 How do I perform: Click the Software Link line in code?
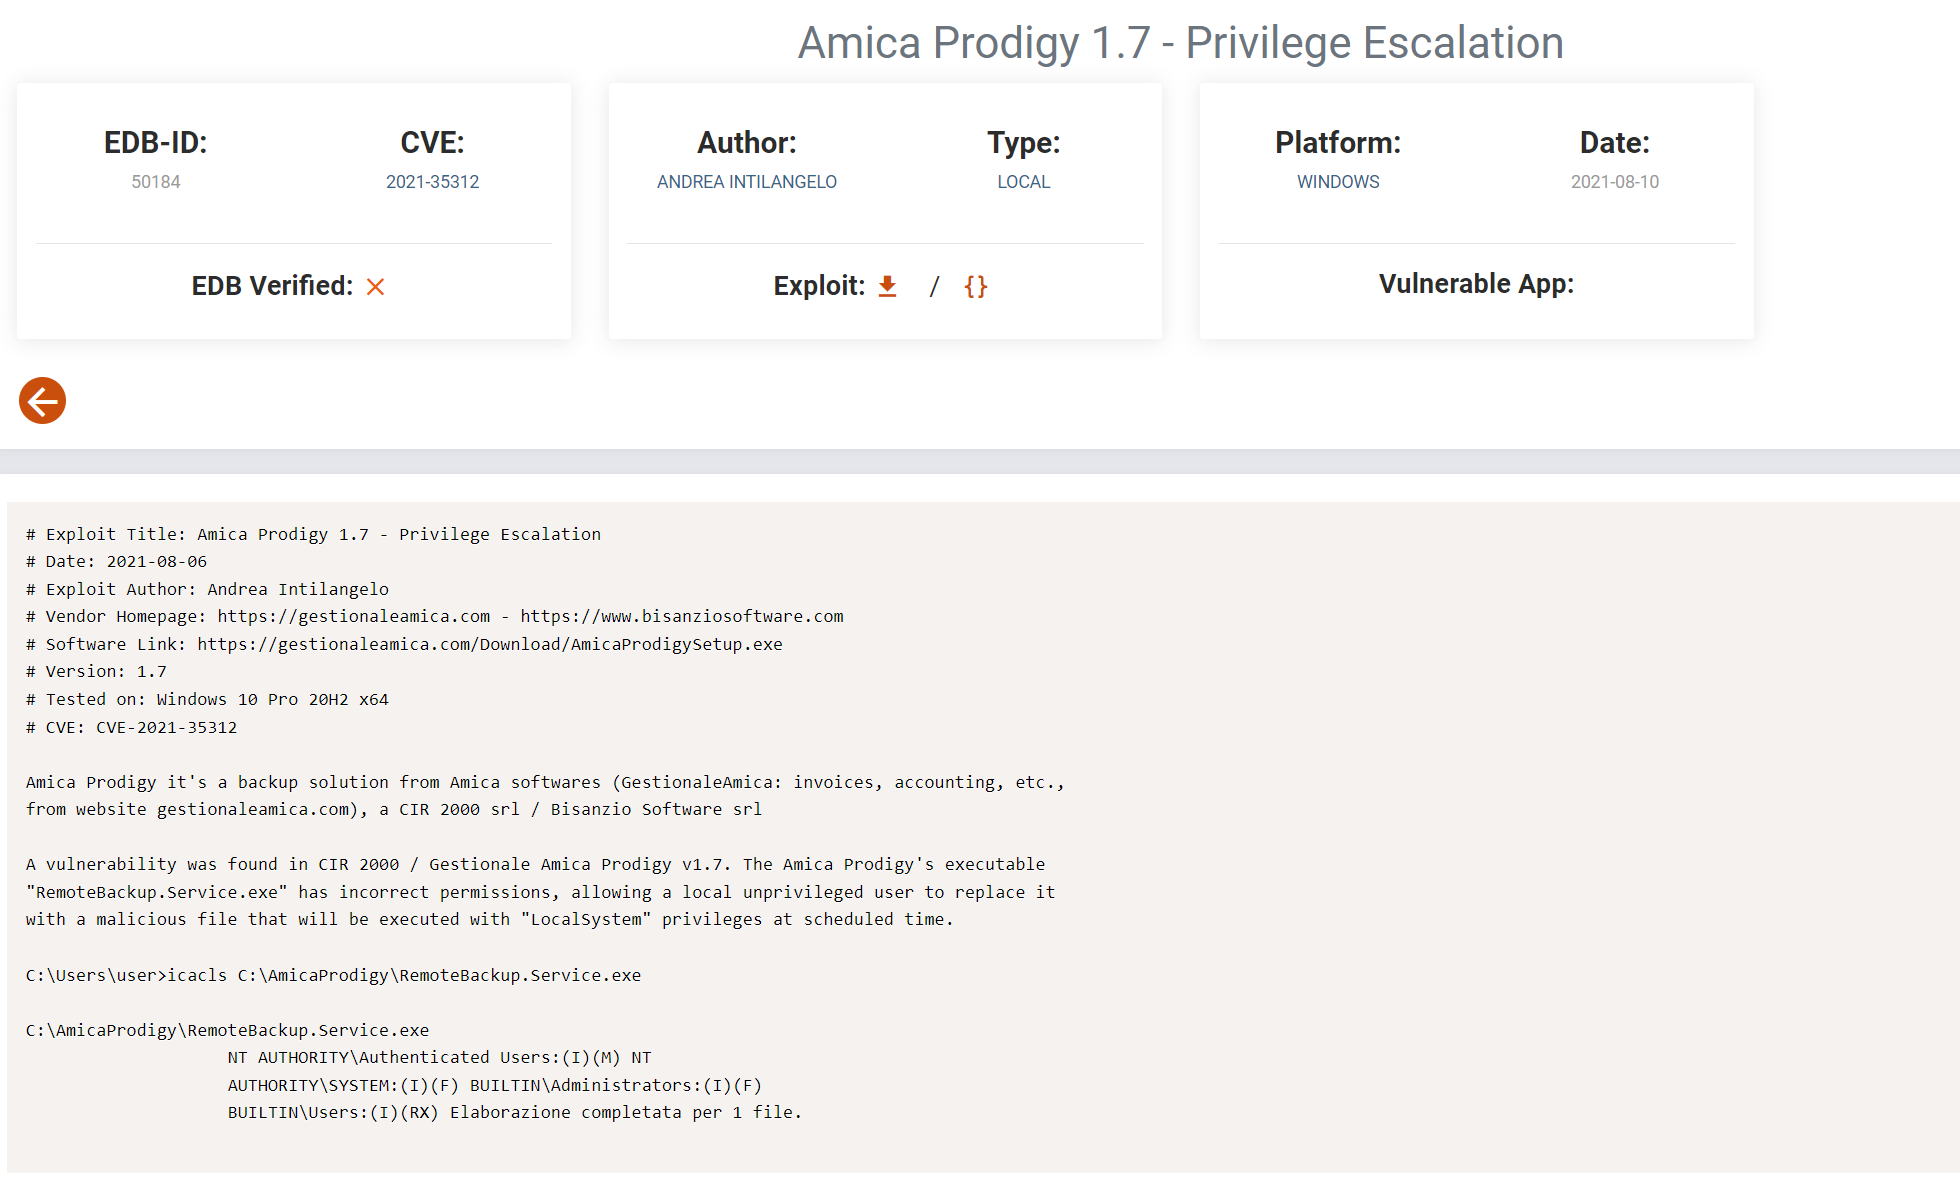404,644
